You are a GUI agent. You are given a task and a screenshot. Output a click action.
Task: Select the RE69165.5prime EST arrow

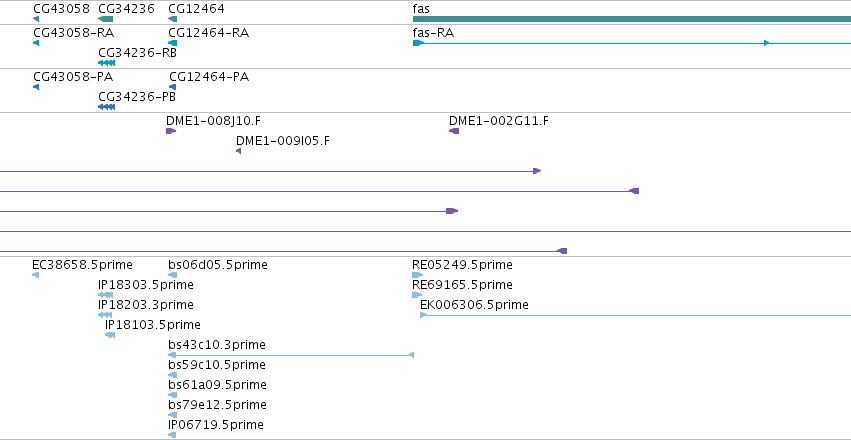coord(417,295)
